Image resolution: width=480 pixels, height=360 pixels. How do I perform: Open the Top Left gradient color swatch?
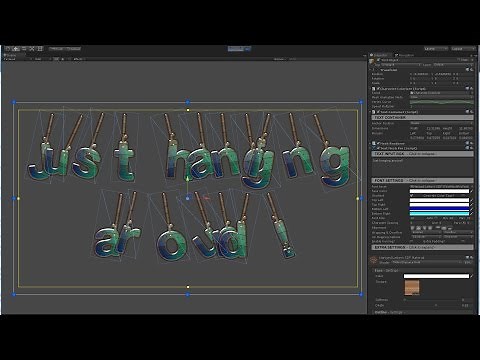(439, 200)
